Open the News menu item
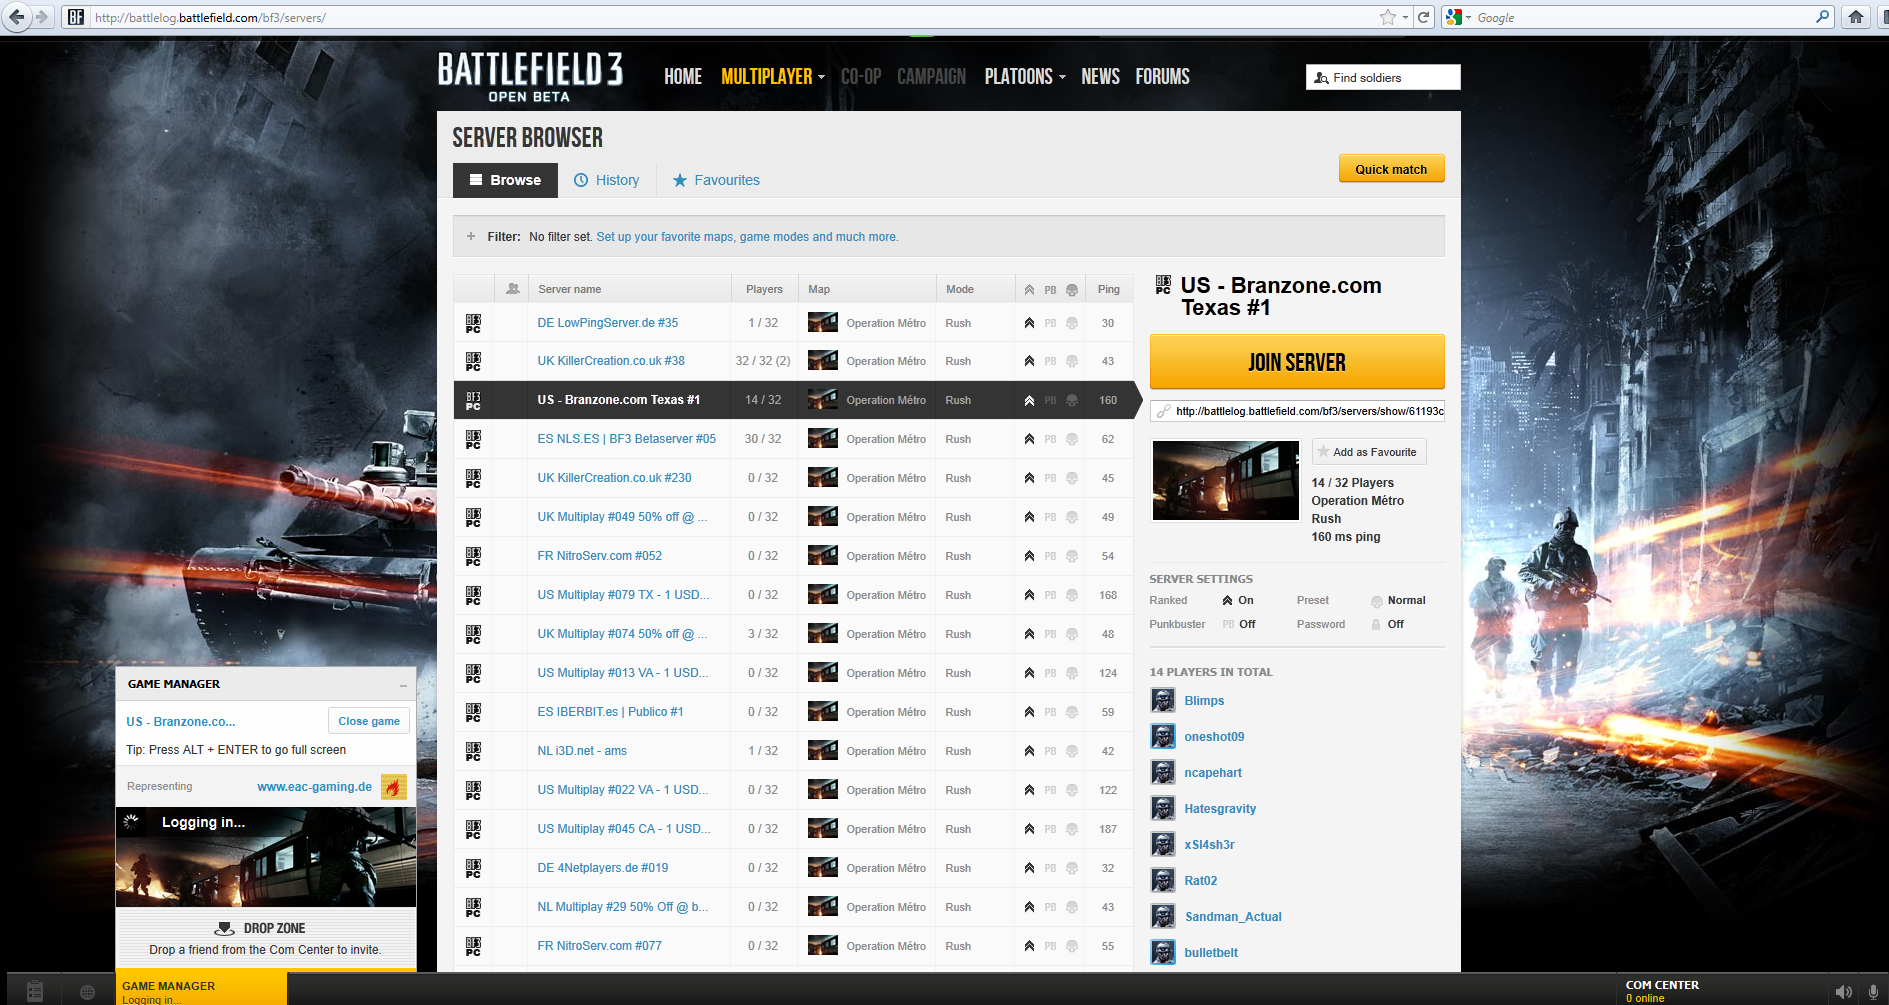1889x1005 pixels. [x=1100, y=77]
